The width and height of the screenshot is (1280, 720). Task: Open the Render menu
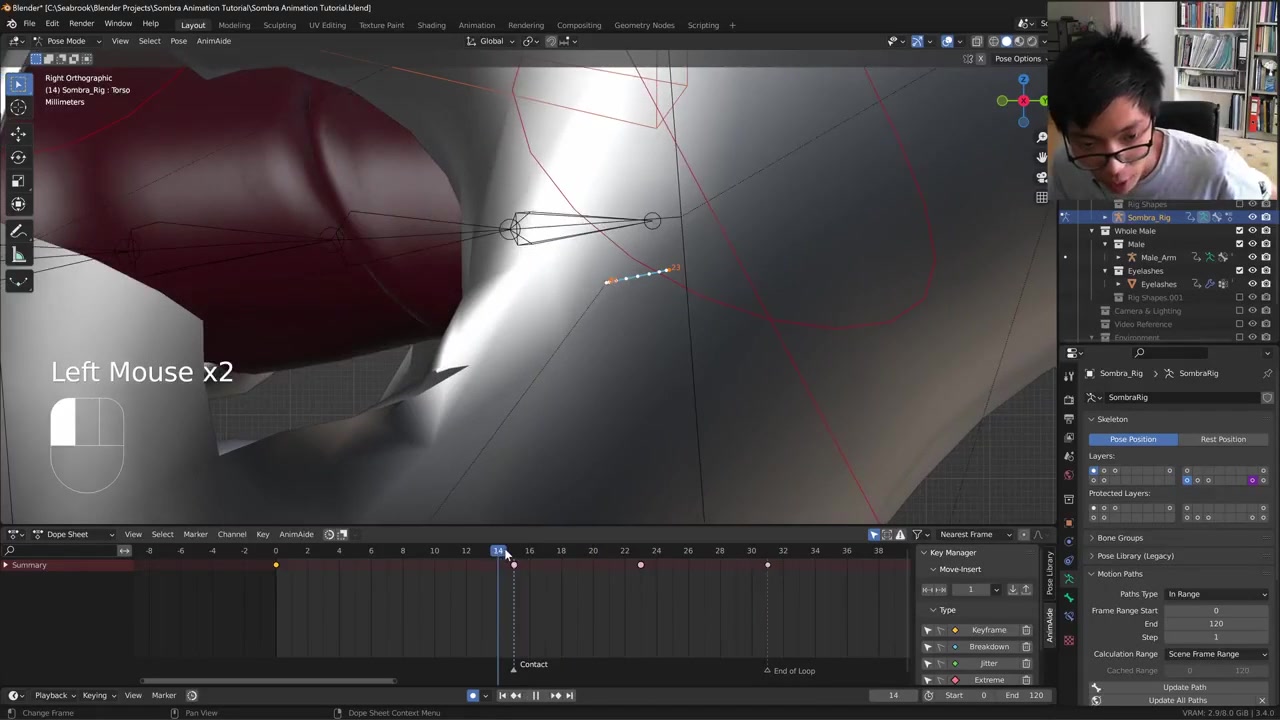pos(81,24)
